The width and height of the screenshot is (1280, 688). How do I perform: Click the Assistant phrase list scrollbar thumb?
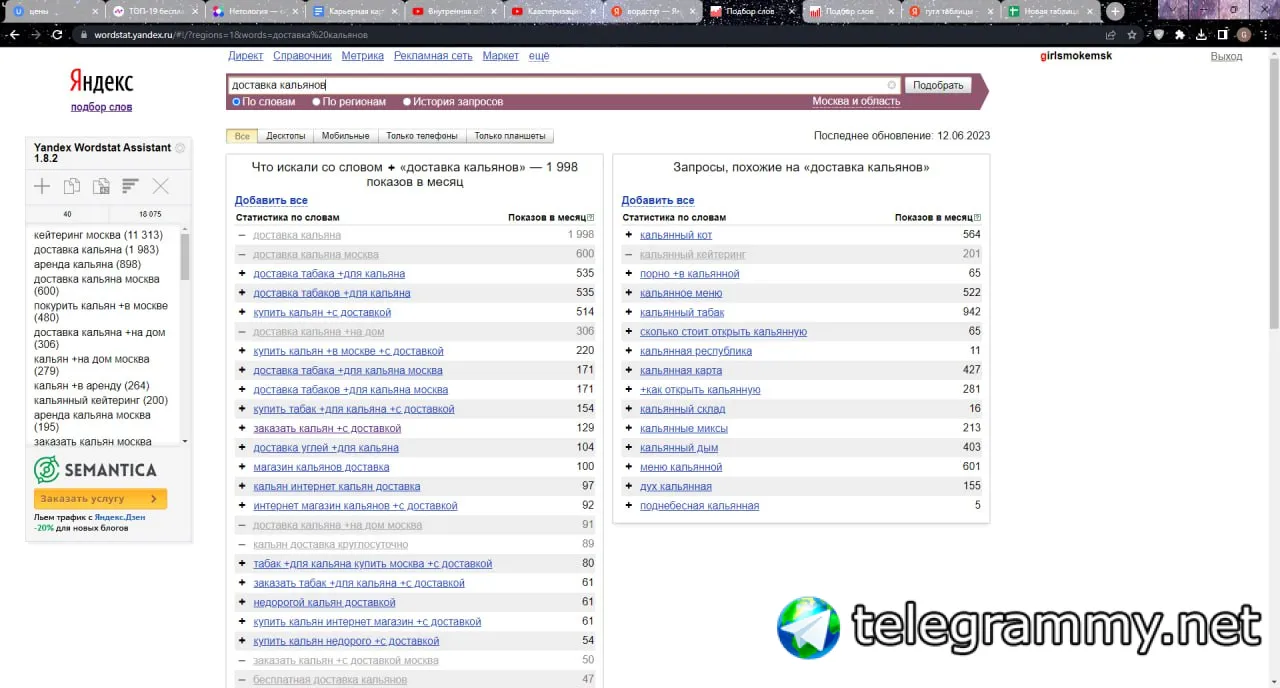(185, 259)
